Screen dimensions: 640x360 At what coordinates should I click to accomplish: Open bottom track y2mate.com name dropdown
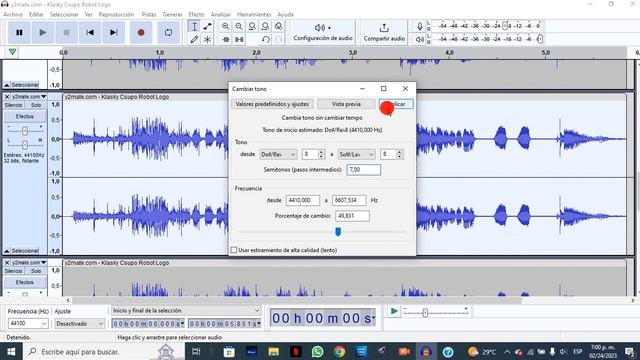pyautogui.click(x=29, y=262)
